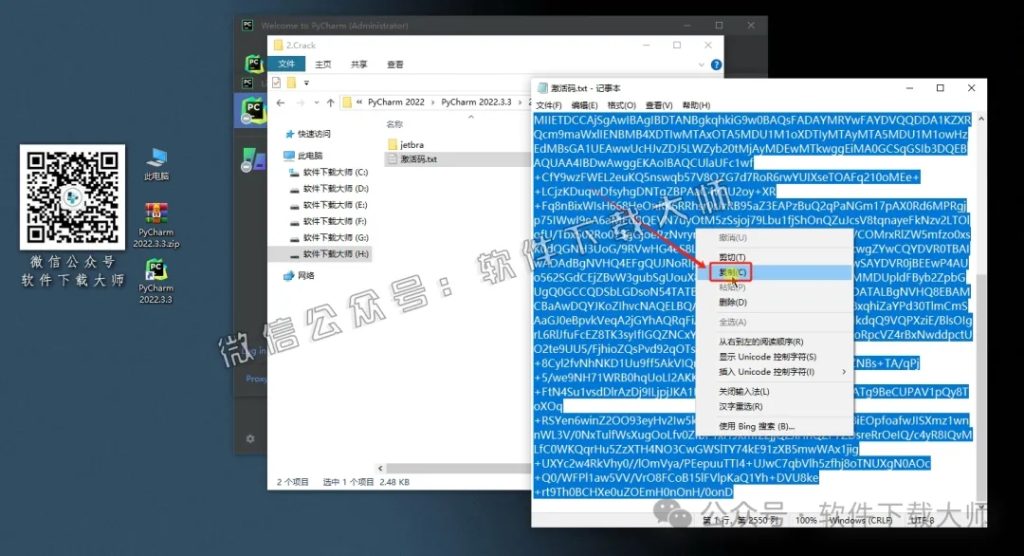Select 快速访问 in the Explorer navigation pane
Image resolution: width=1024 pixels, height=556 pixels.
(x=308, y=134)
